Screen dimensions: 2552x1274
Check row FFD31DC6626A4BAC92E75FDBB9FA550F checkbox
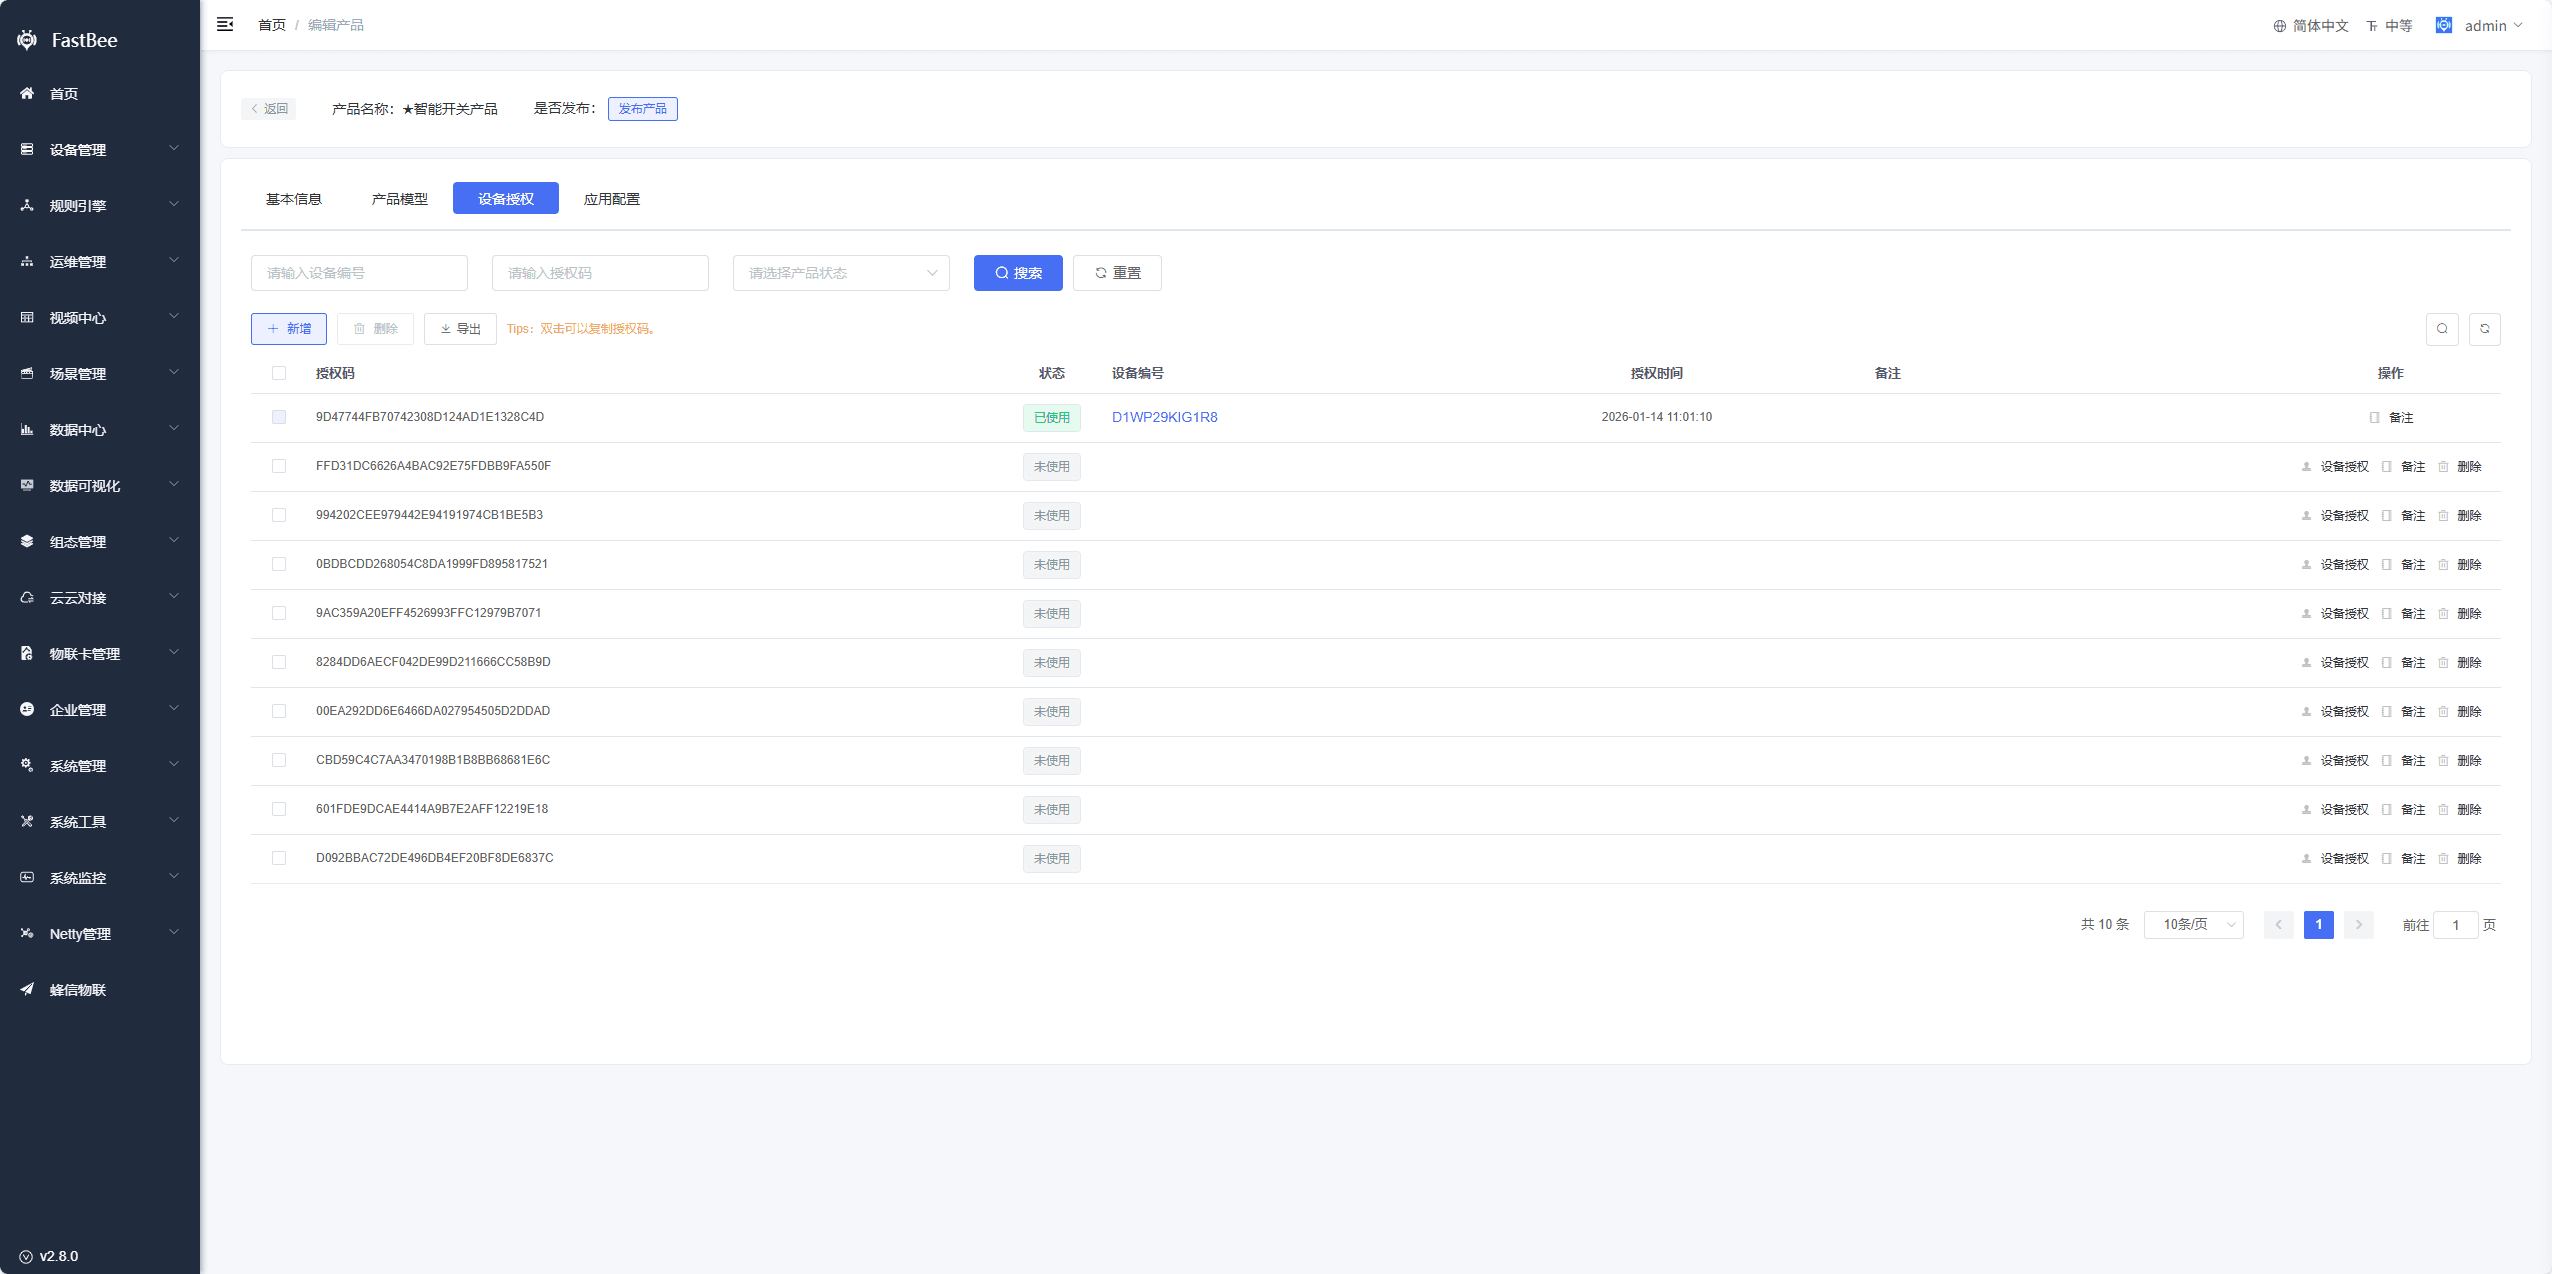[279, 466]
